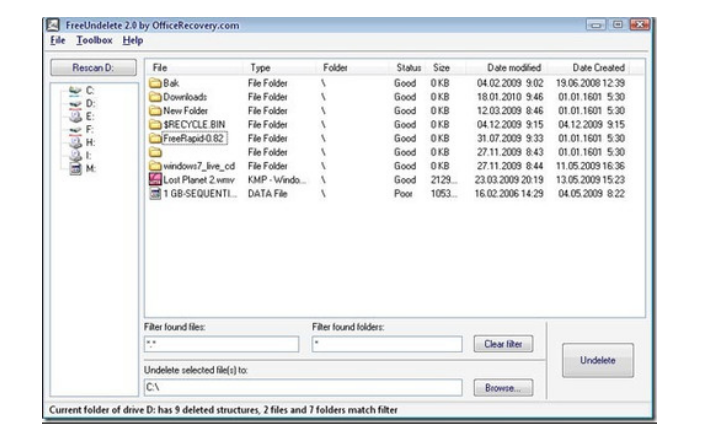The height and width of the screenshot is (442, 702).
Task: Click the windows7_live_cd folder icon
Action: pyautogui.click(x=155, y=166)
